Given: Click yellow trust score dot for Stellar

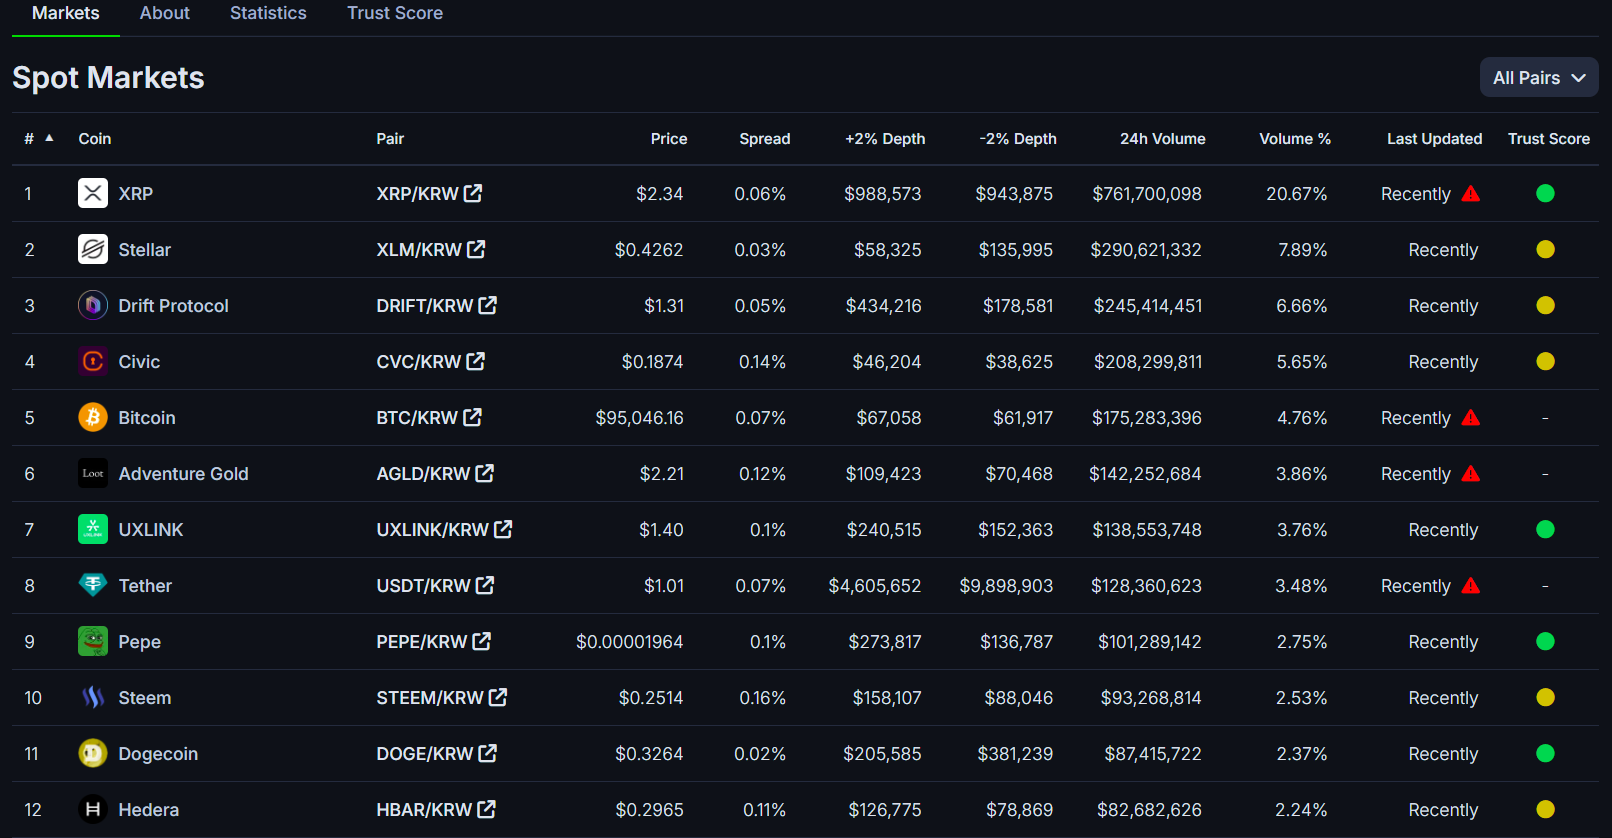Looking at the screenshot, I should (x=1545, y=249).
